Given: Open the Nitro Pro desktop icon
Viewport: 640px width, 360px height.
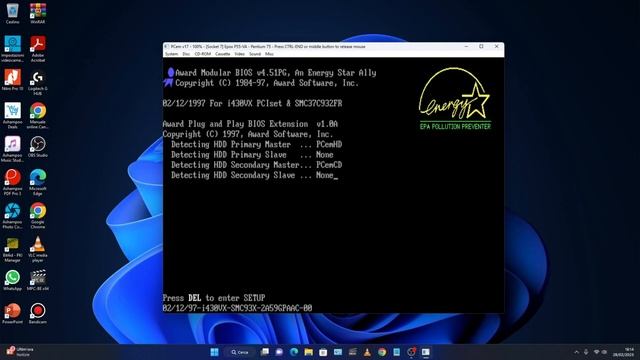Looking at the screenshot, I should tap(13, 80).
